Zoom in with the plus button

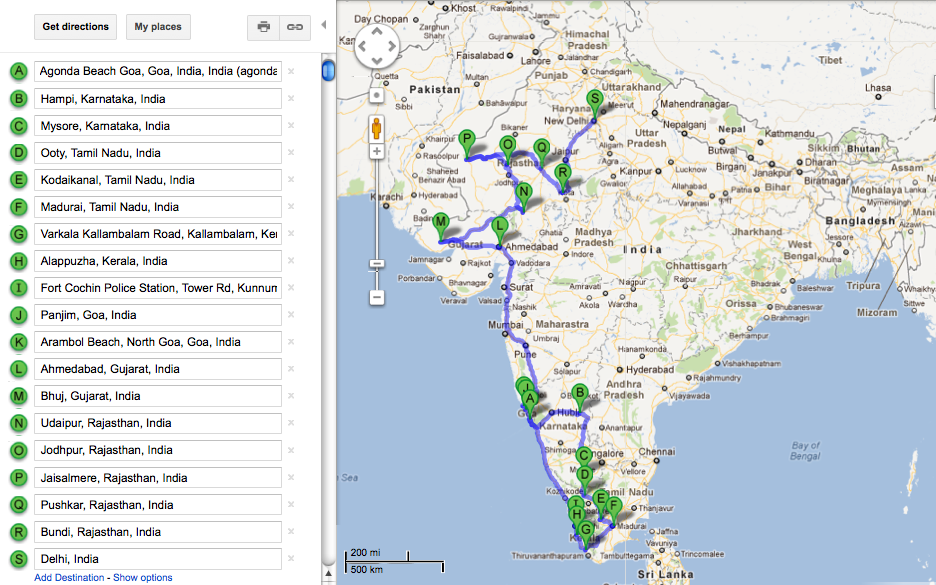pyautogui.click(x=376, y=152)
